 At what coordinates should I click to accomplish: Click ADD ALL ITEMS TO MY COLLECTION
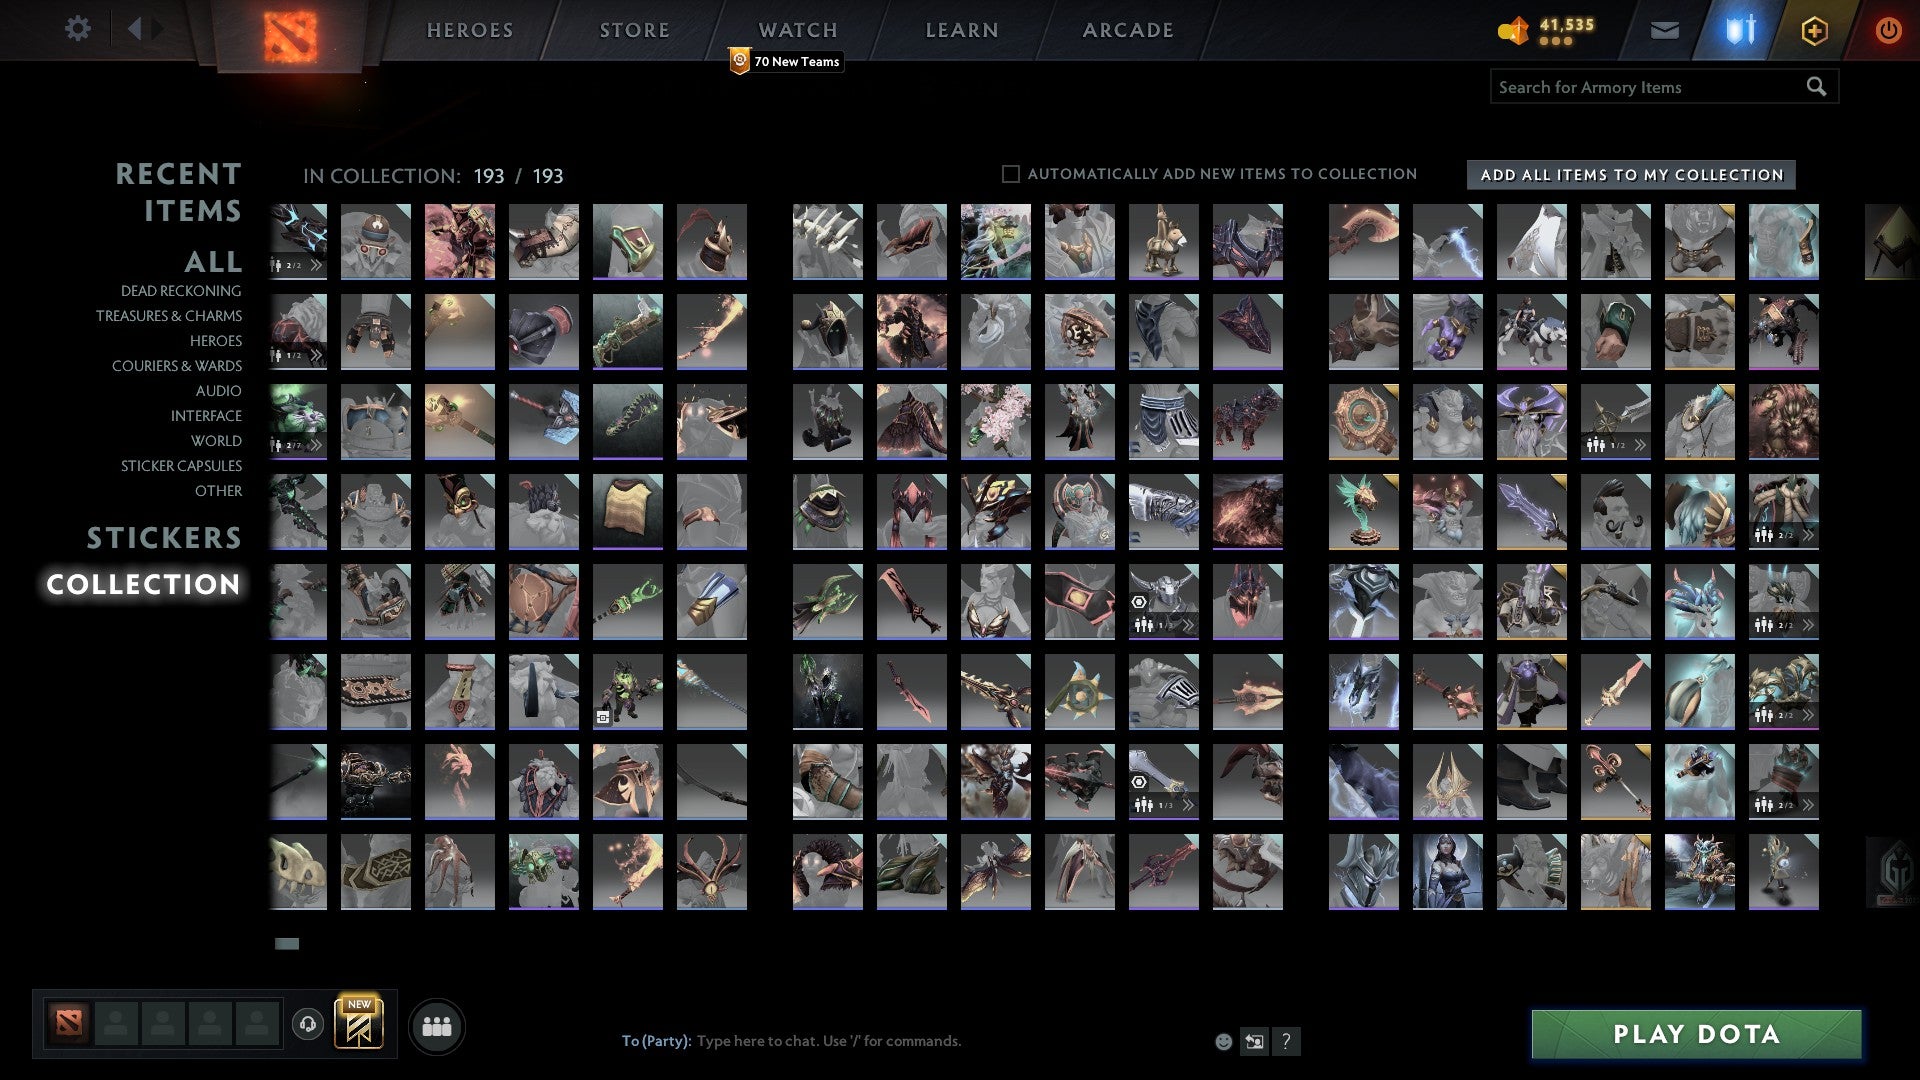pos(1629,174)
